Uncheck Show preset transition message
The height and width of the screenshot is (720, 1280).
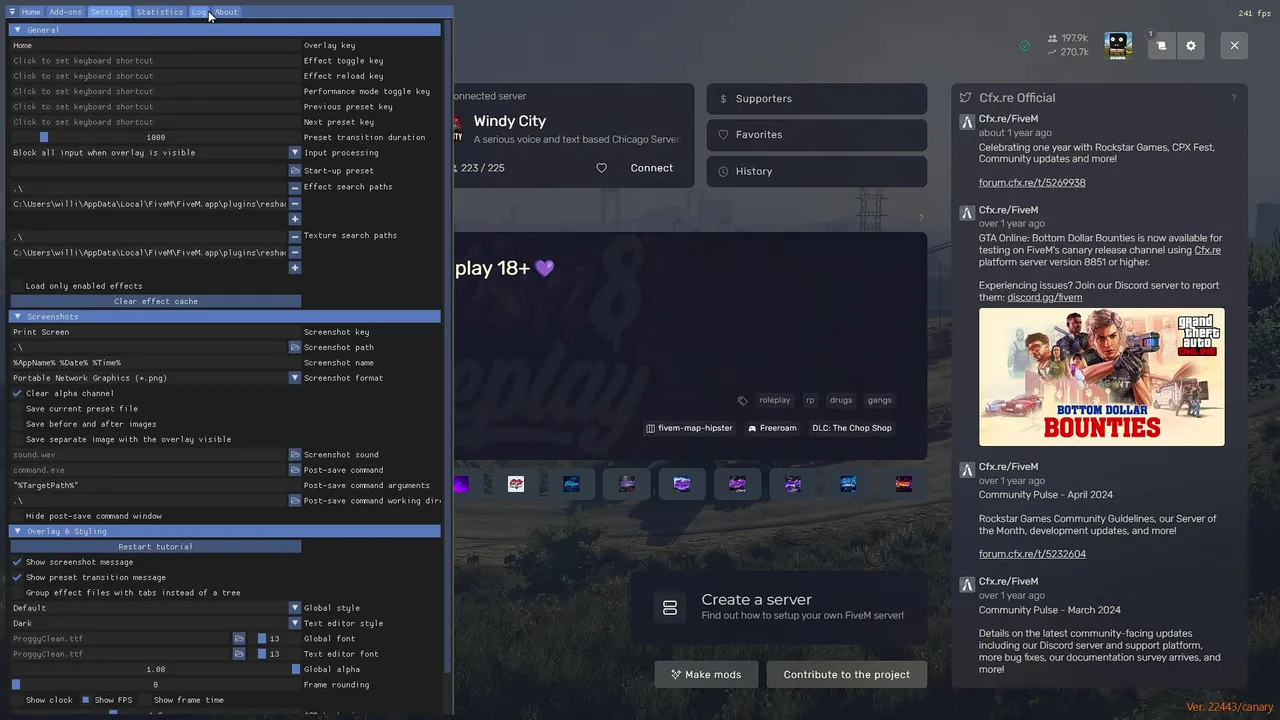coord(17,577)
